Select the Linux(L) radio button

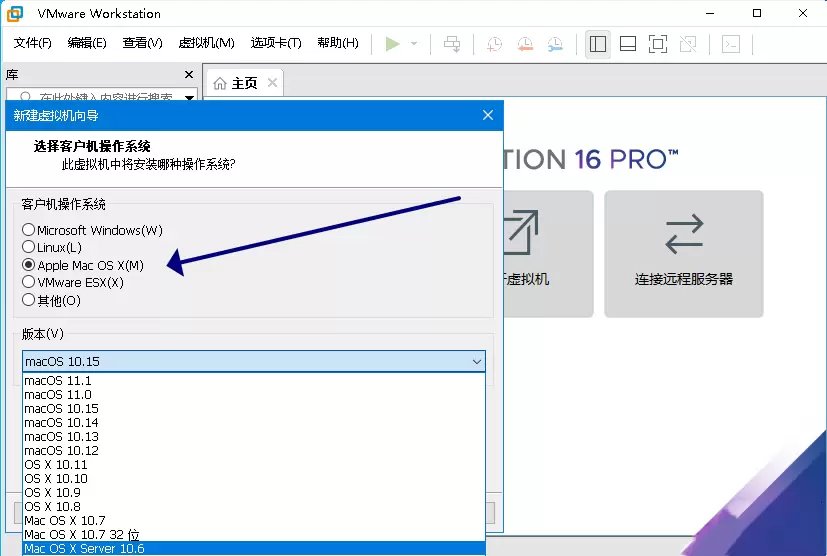(x=28, y=247)
